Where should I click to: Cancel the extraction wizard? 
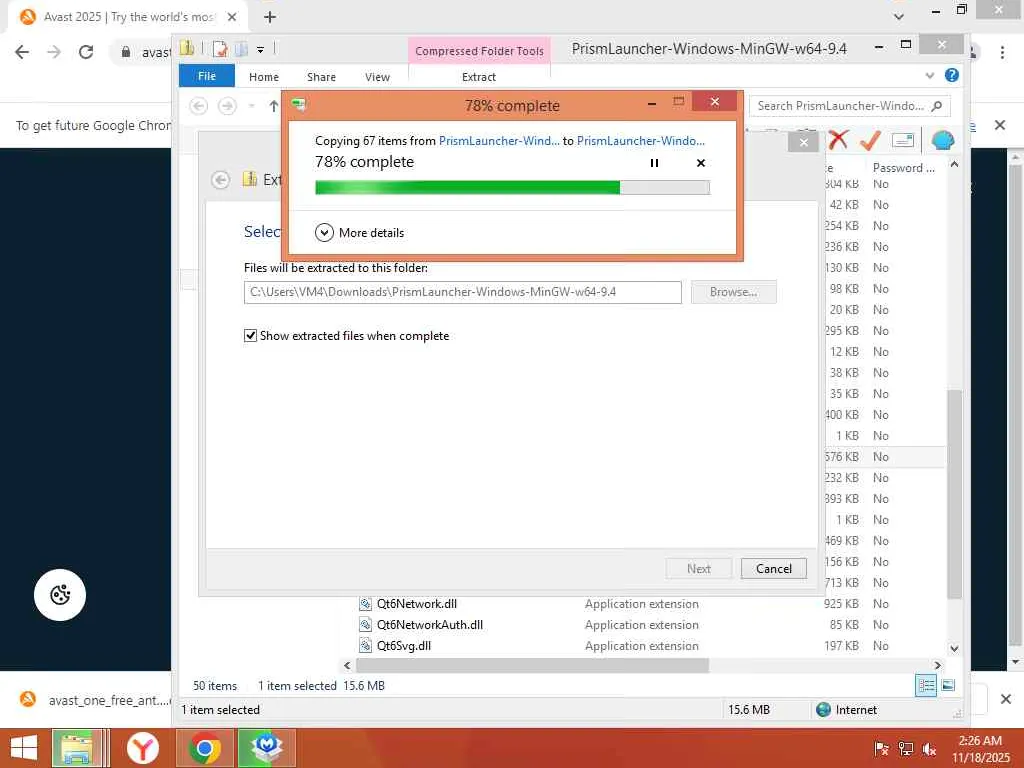click(774, 569)
